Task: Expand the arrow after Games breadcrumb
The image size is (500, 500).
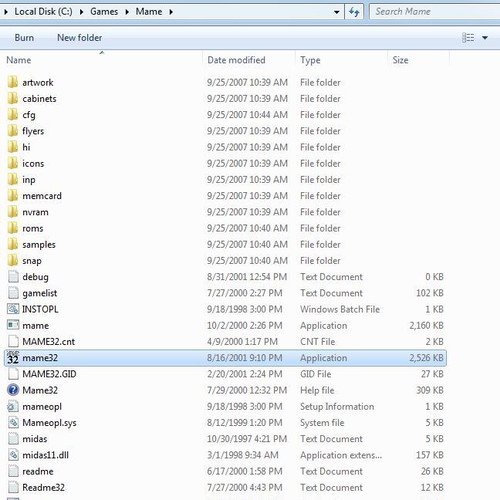Action: [x=127, y=12]
